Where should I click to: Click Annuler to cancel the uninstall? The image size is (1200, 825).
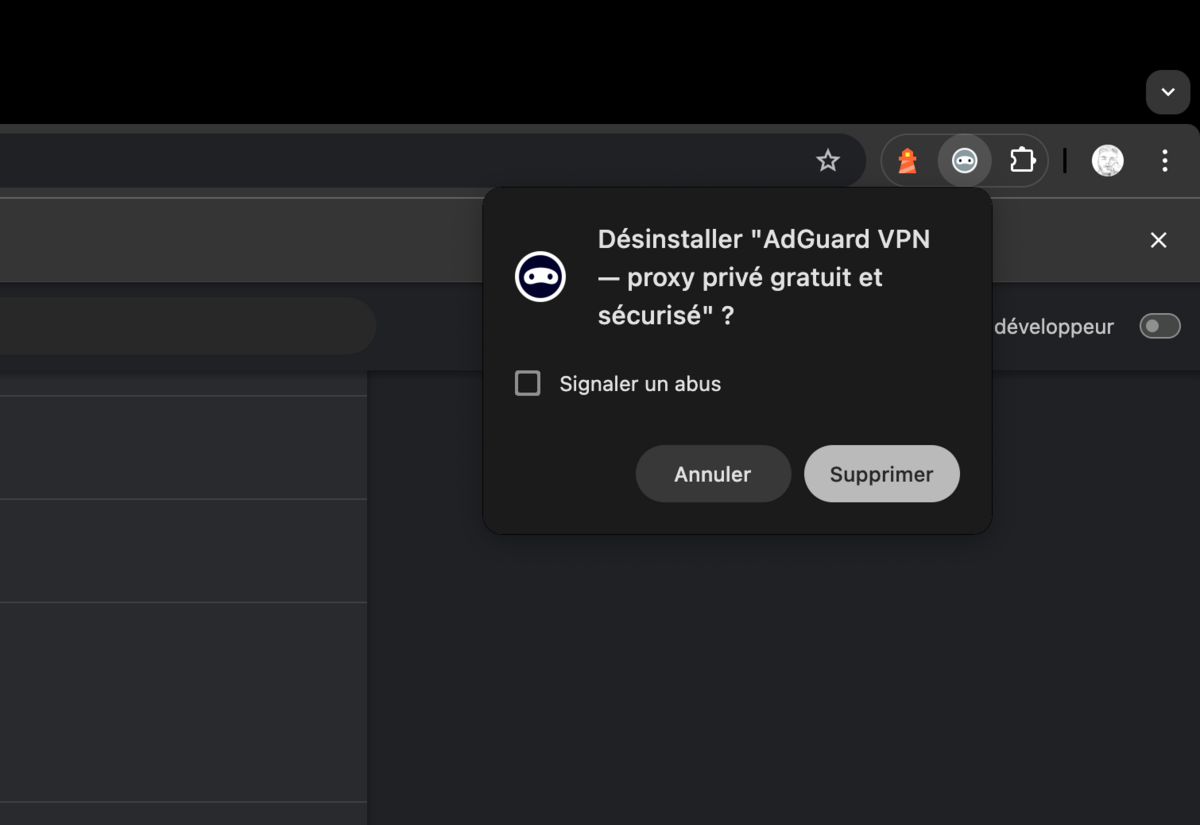click(x=713, y=474)
